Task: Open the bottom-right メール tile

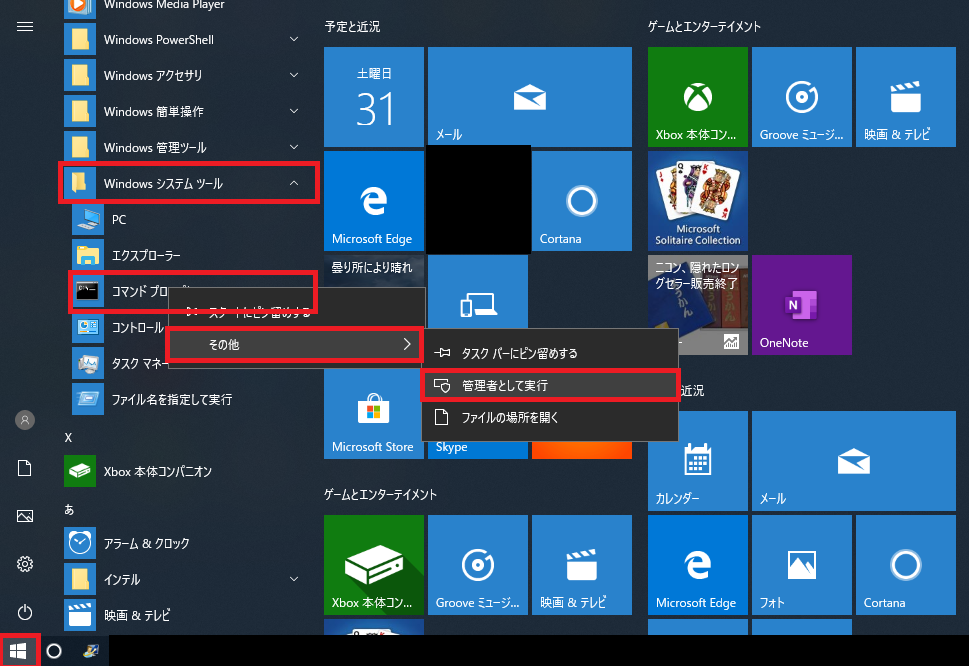Action: (x=854, y=461)
